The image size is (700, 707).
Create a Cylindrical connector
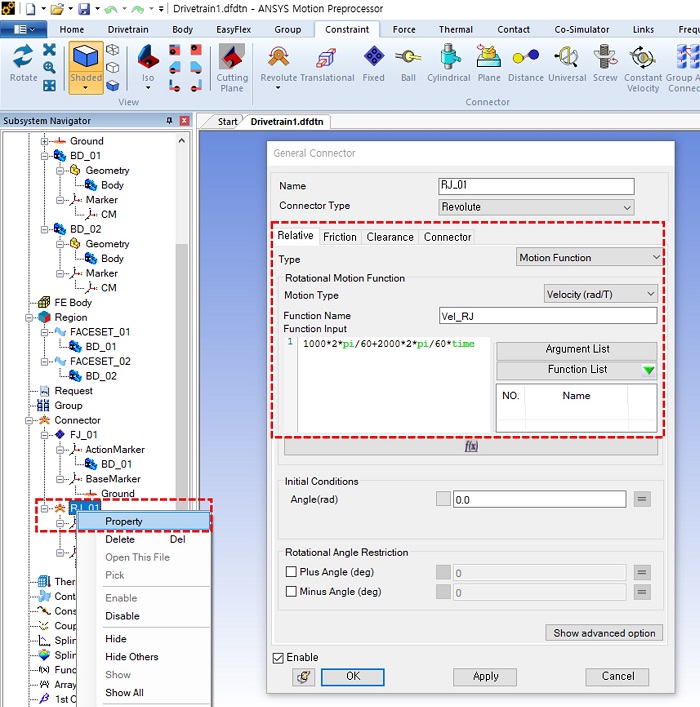[x=448, y=63]
